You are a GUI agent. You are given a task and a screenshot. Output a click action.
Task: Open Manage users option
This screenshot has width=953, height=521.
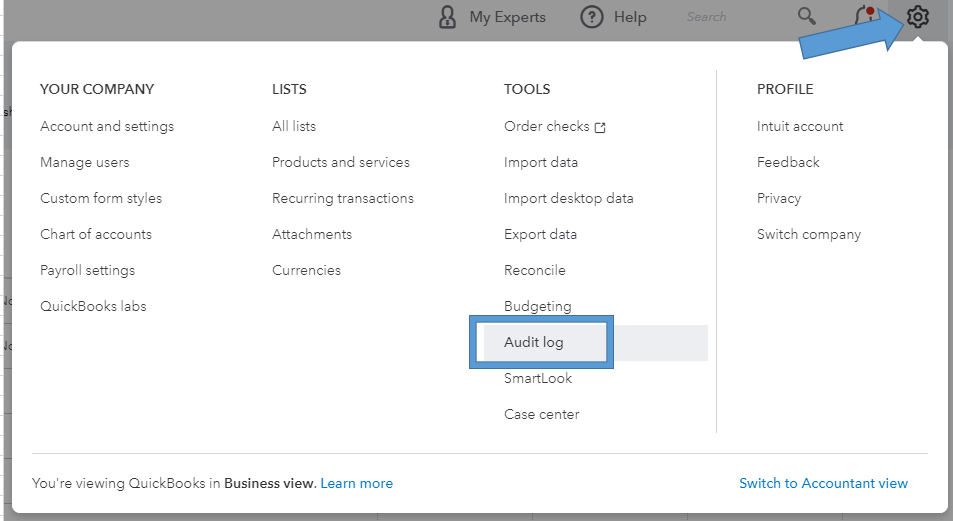[85, 162]
